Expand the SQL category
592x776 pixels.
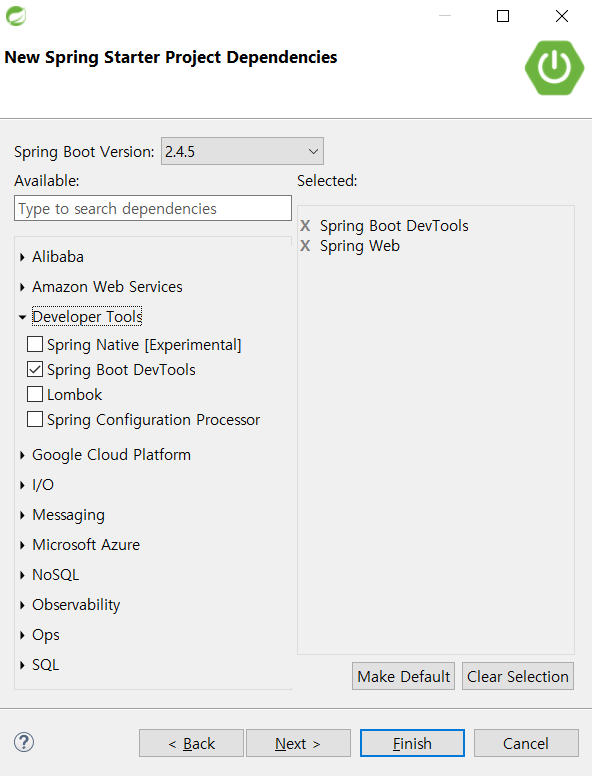[x=22, y=665]
